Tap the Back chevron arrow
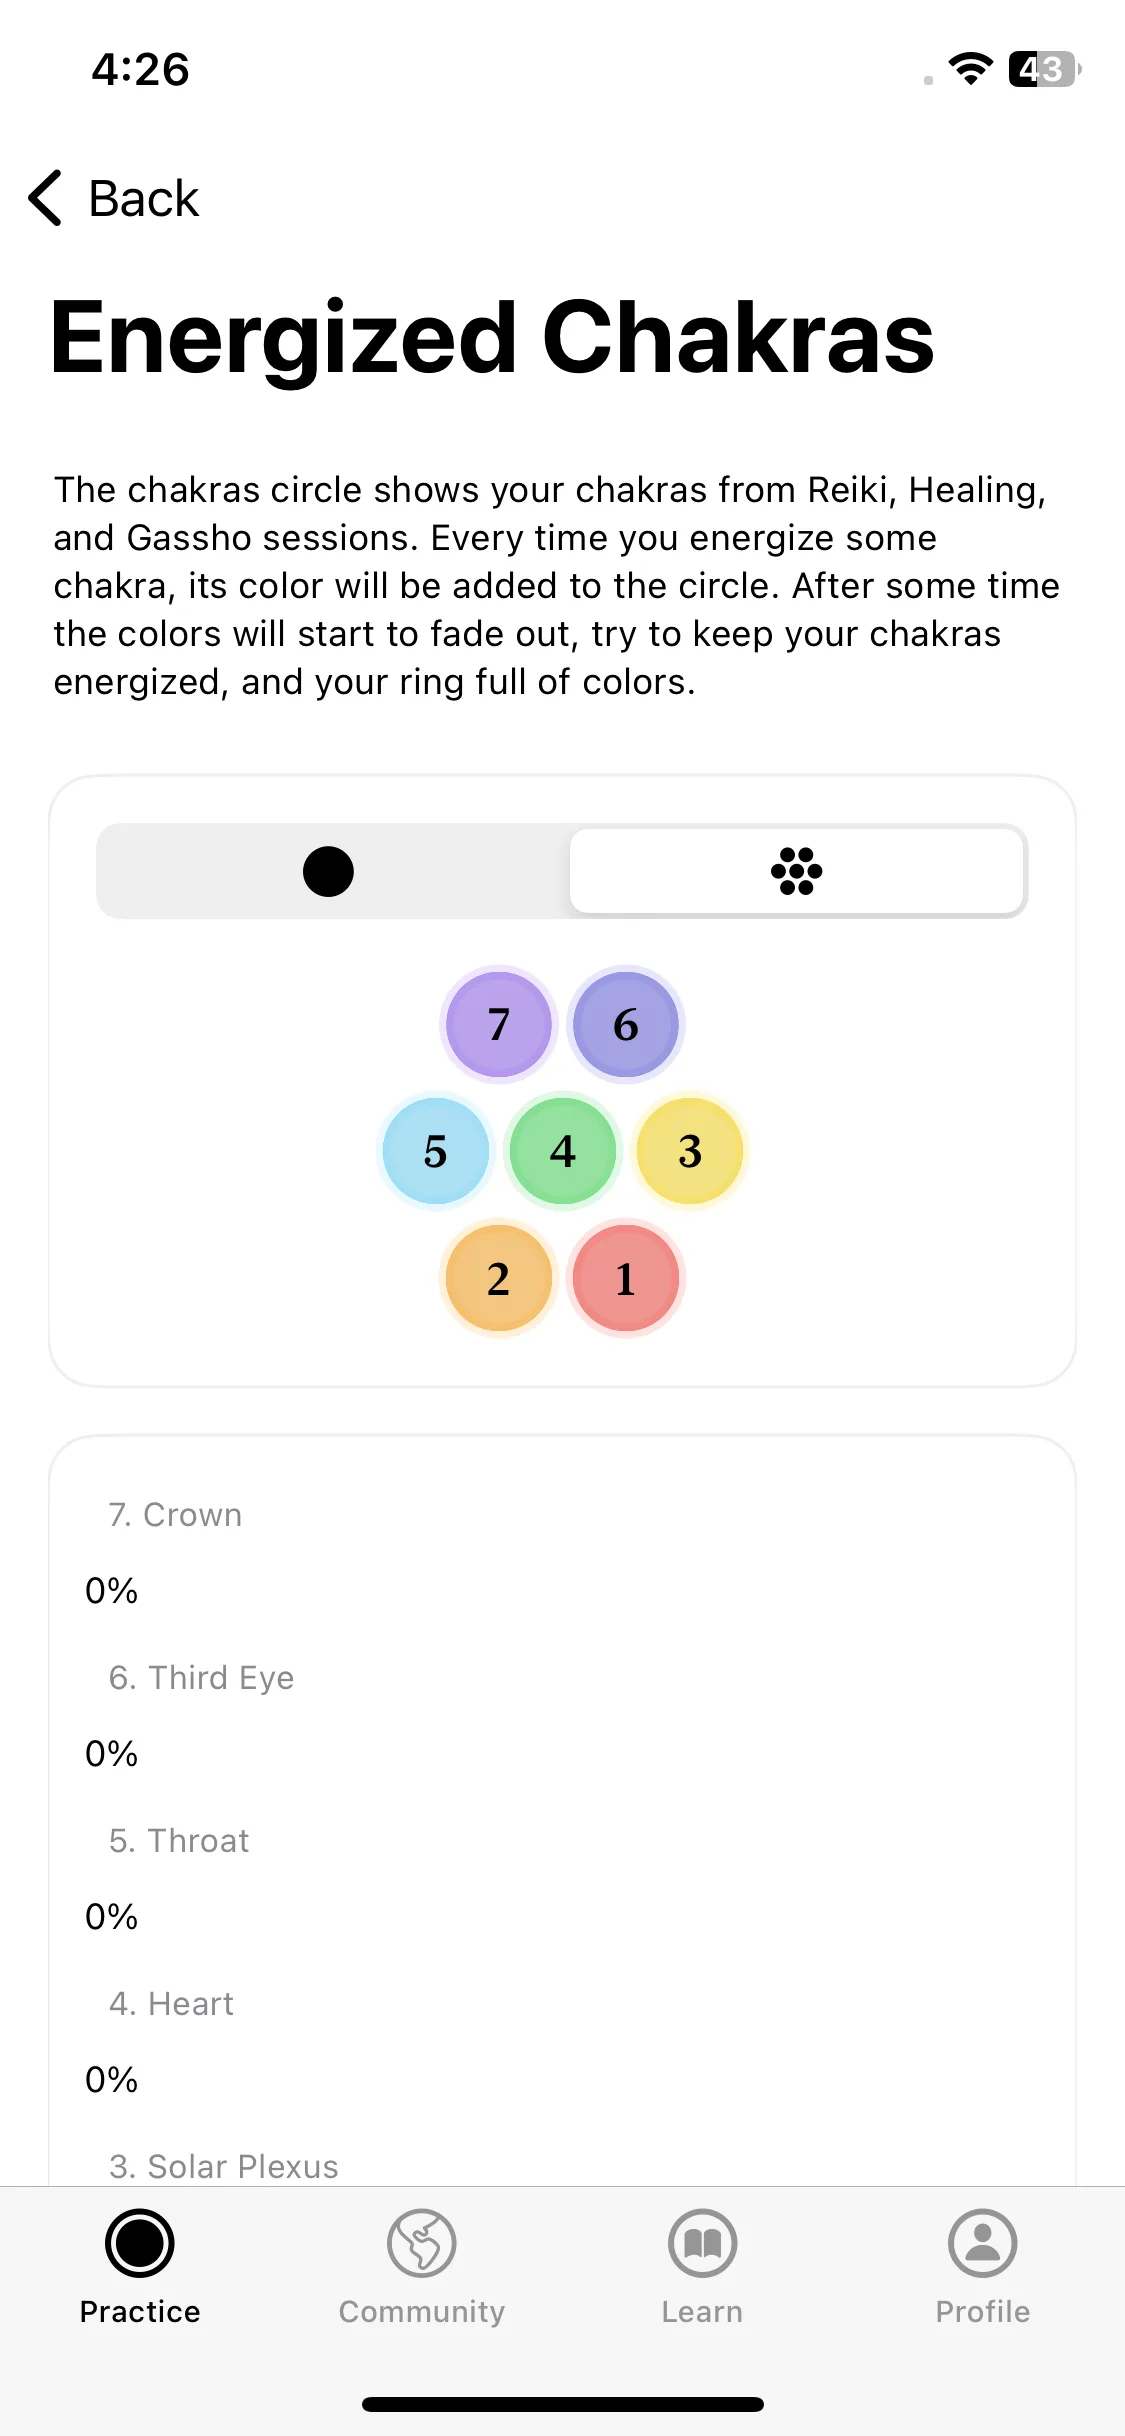 point(45,198)
